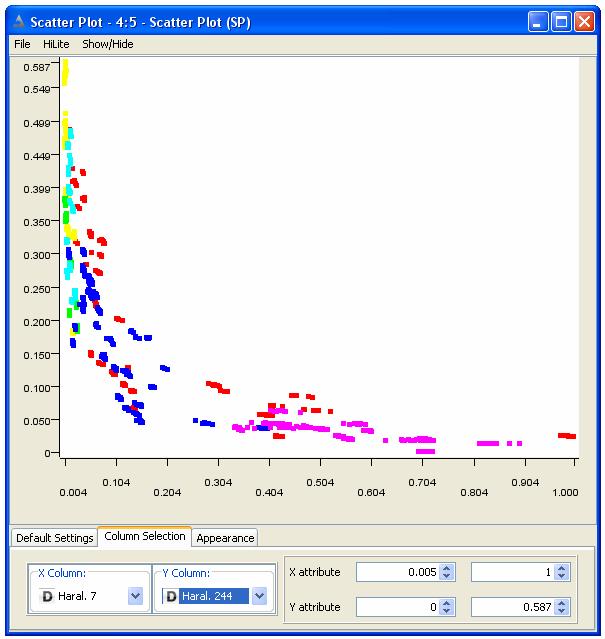Open the HiLite menu

tap(55, 45)
